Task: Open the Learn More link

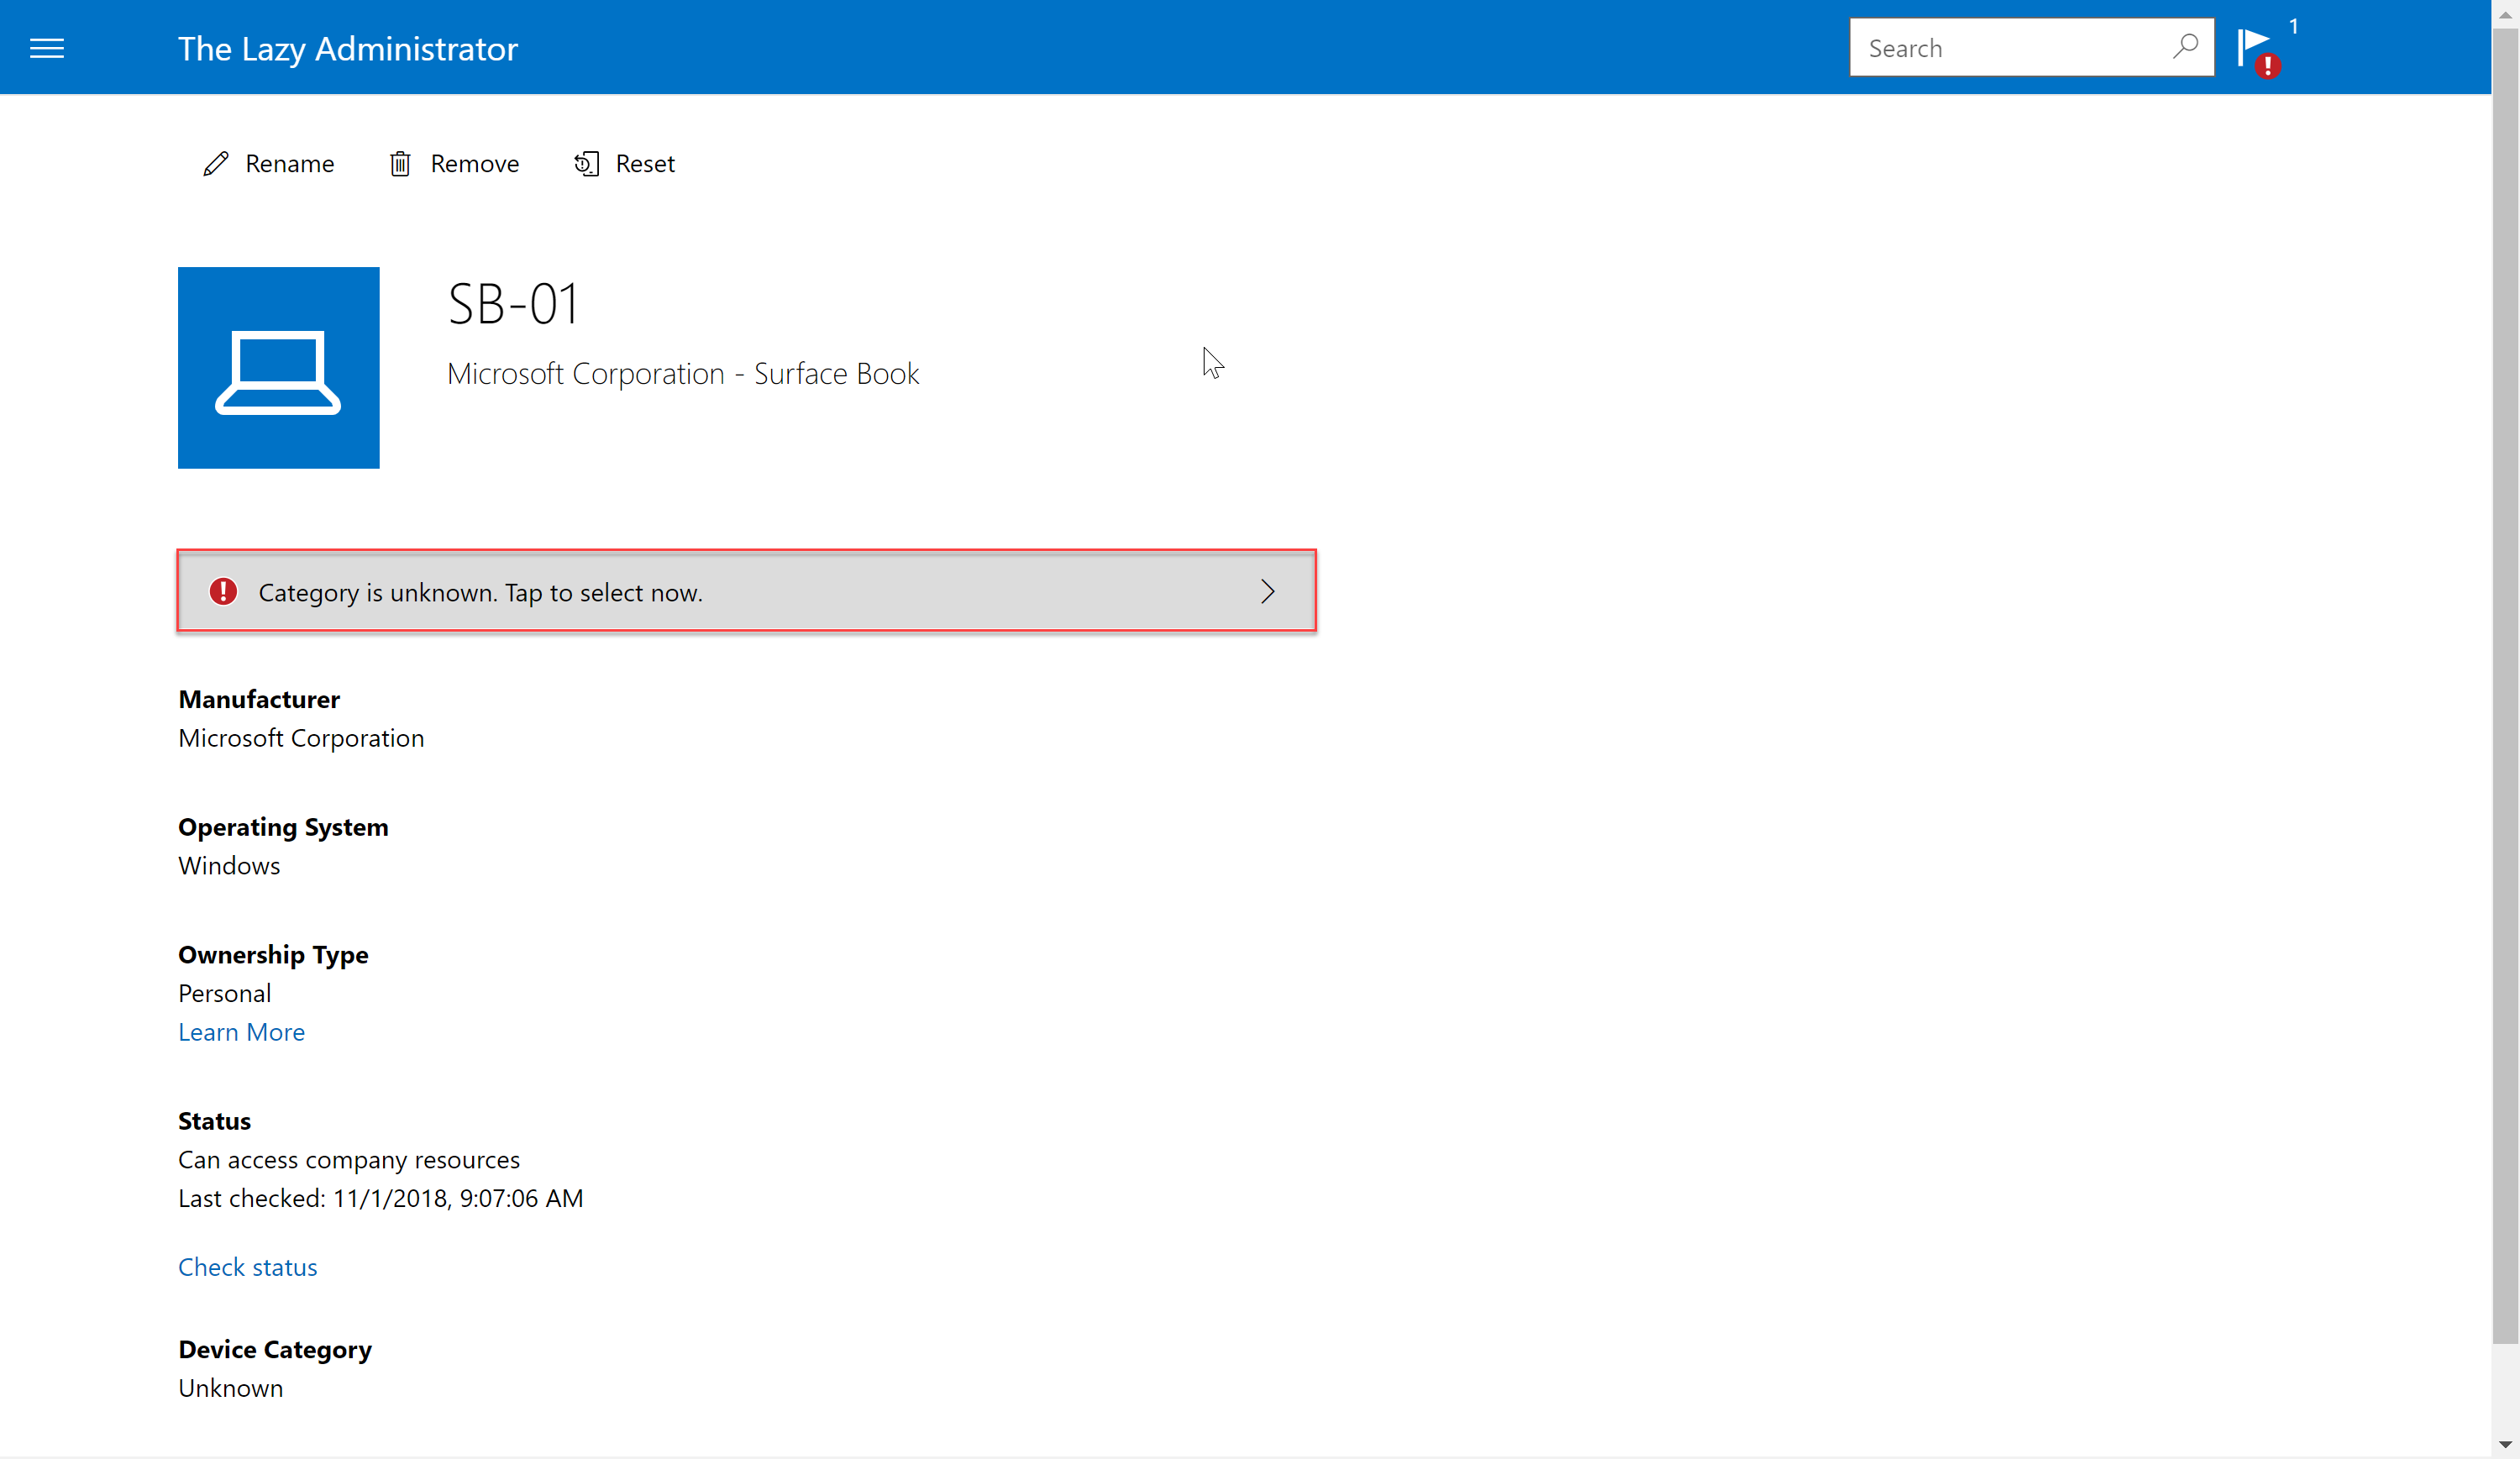Action: coord(242,1032)
